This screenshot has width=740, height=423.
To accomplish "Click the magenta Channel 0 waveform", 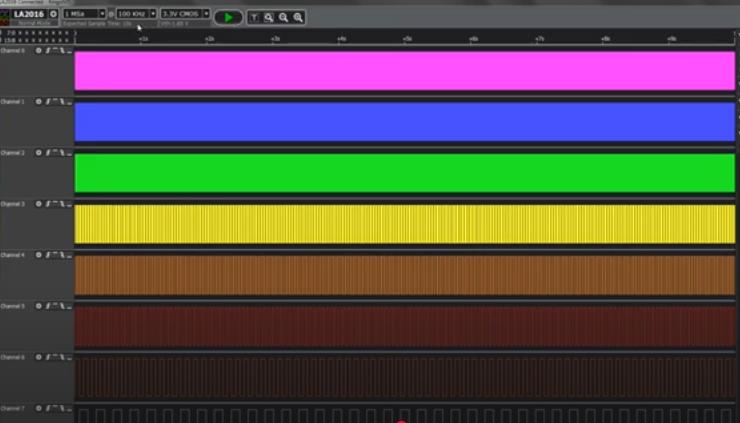I will pos(404,70).
